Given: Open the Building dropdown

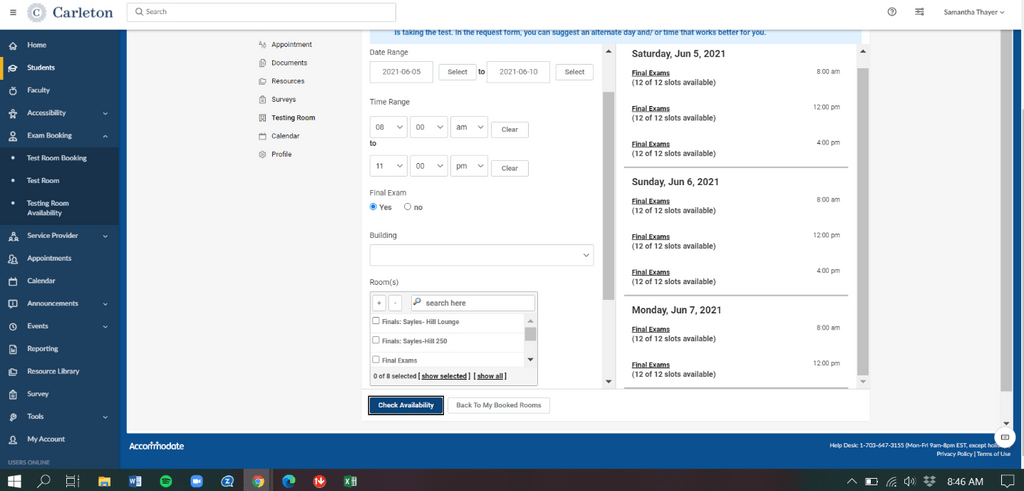Looking at the screenshot, I should point(481,255).
